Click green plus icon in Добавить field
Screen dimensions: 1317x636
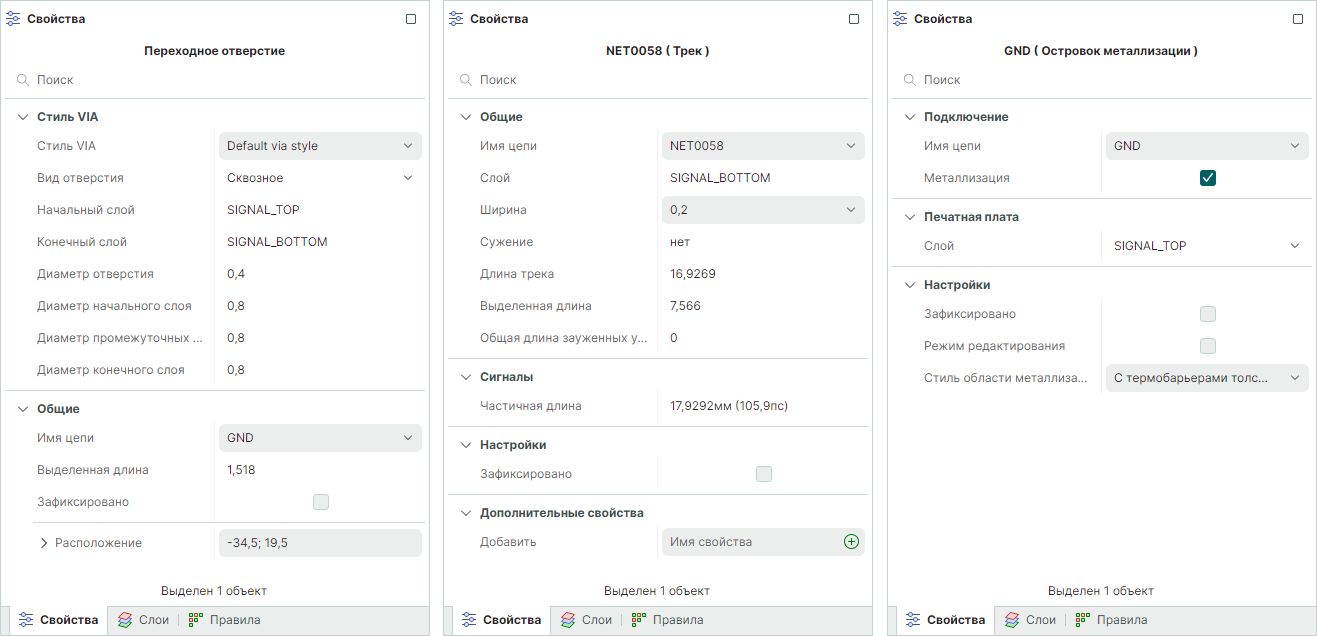click(851, 542)
